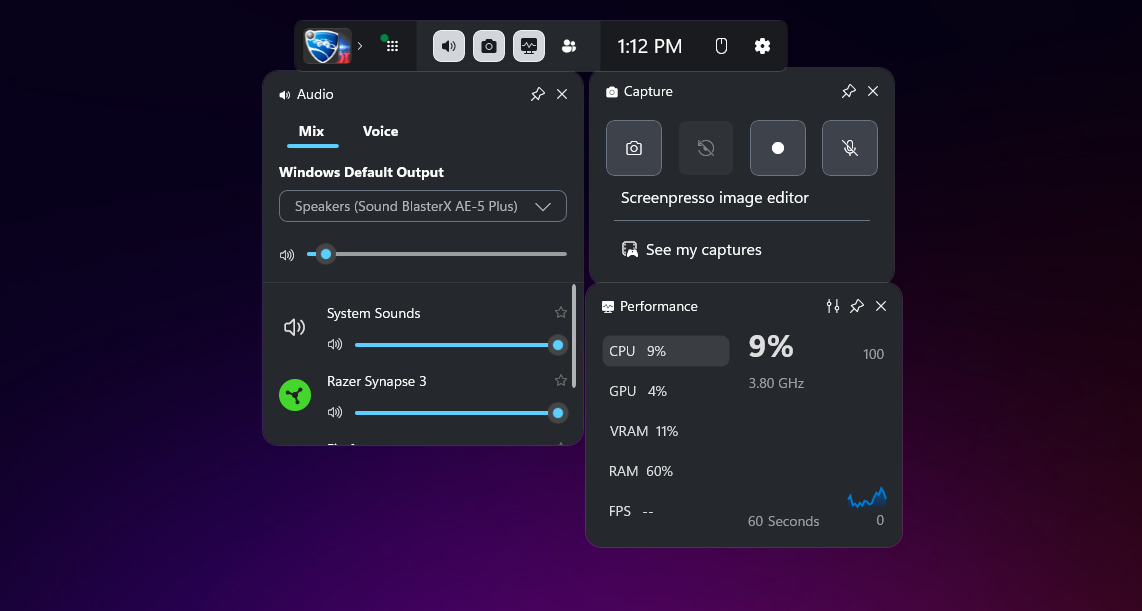Click See my captures

click(x=703, y=250)
